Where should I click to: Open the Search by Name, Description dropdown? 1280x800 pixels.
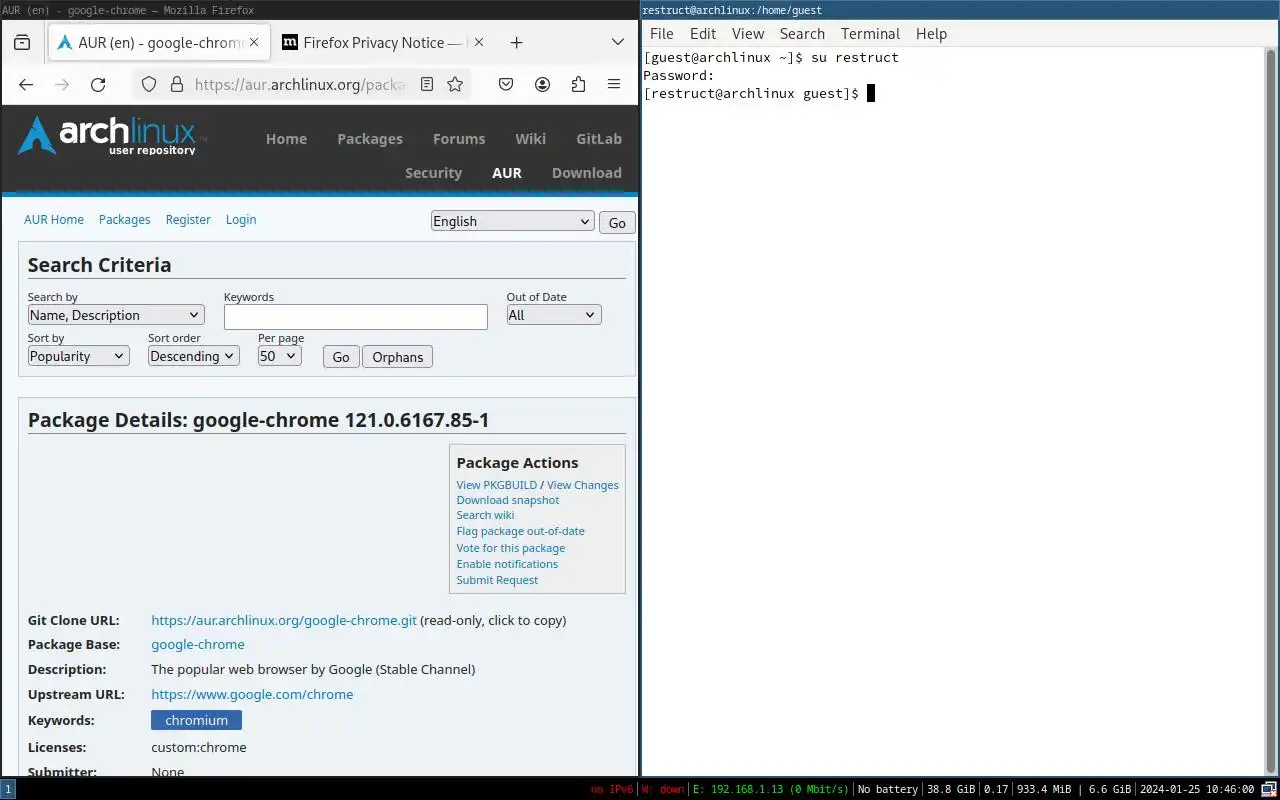pos(116,315)
